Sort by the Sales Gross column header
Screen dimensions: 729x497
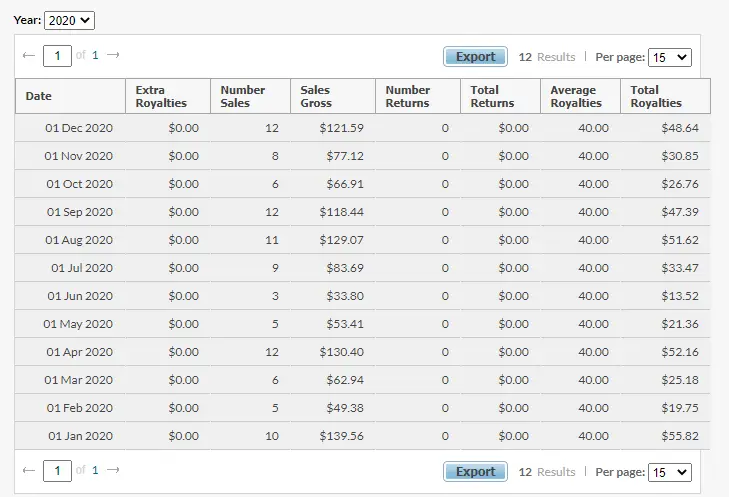coord(333,96)
